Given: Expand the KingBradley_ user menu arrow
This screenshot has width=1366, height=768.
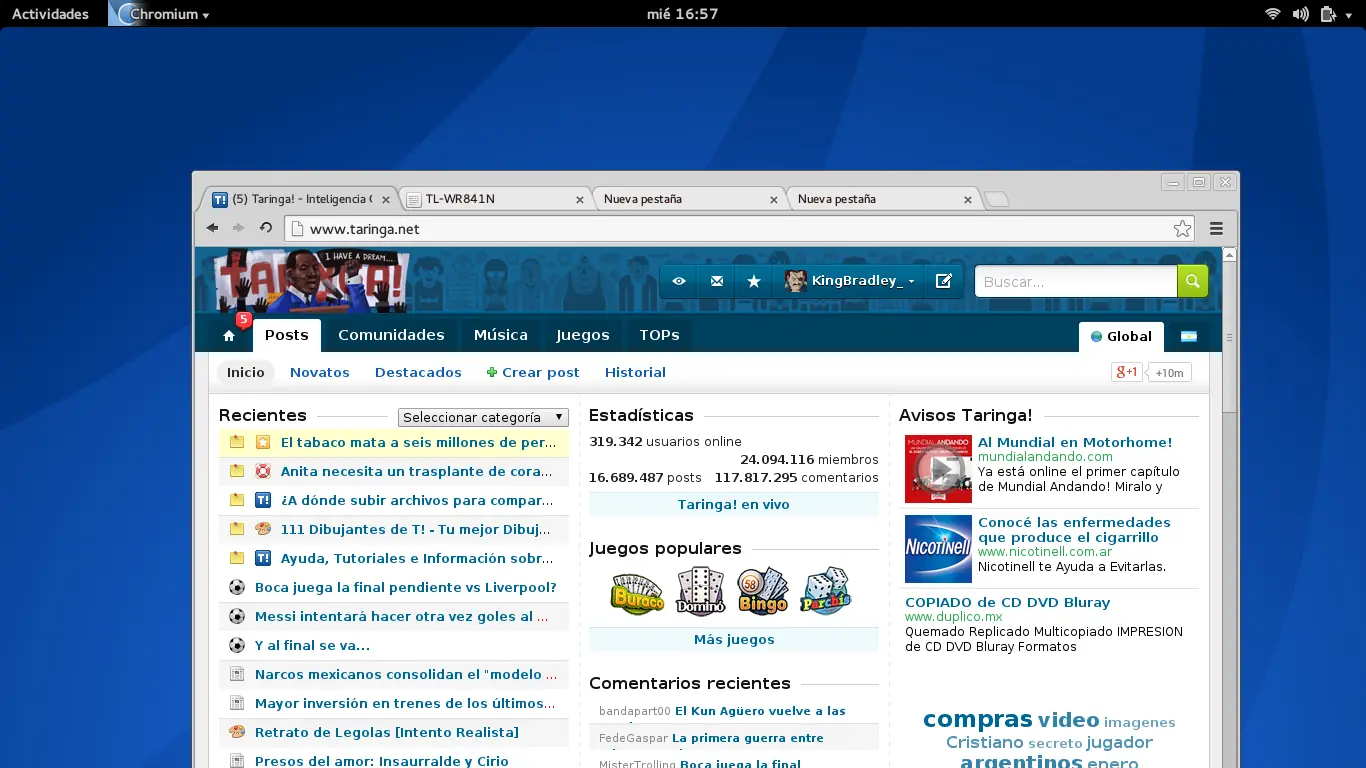Looking at the screenshot, I should [x=911, y=282].
